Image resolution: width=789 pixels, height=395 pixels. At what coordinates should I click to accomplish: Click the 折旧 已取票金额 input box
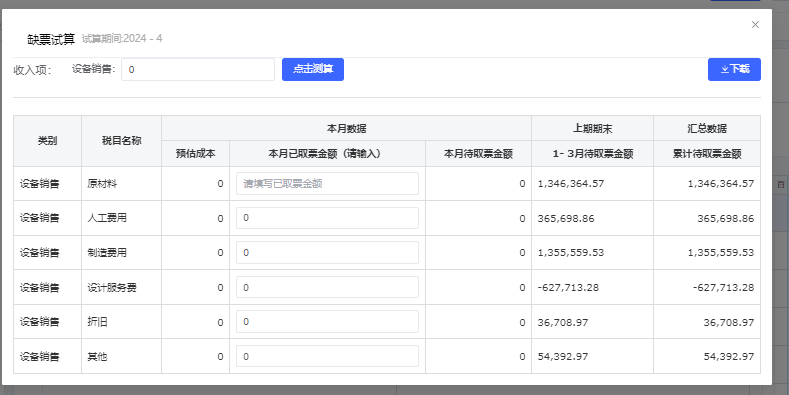coord(327,322)
